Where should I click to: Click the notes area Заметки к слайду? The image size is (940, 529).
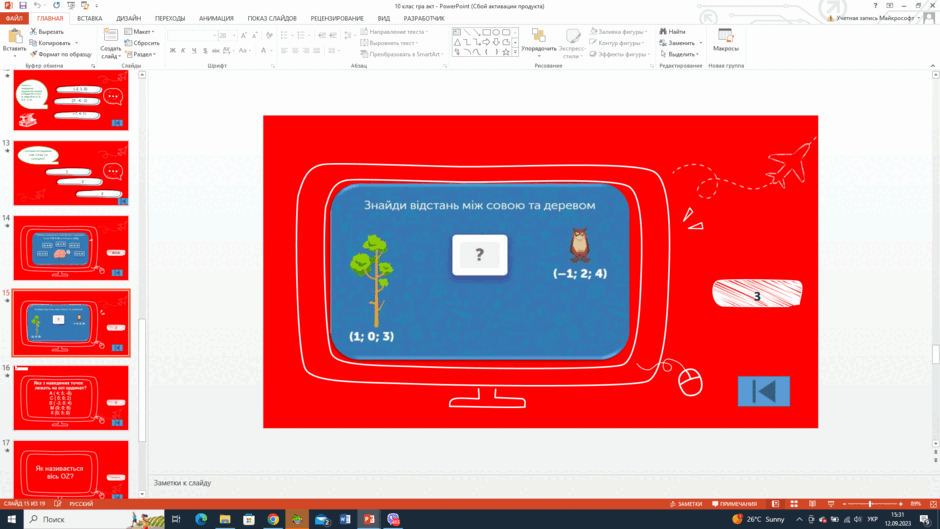(182, 482)
